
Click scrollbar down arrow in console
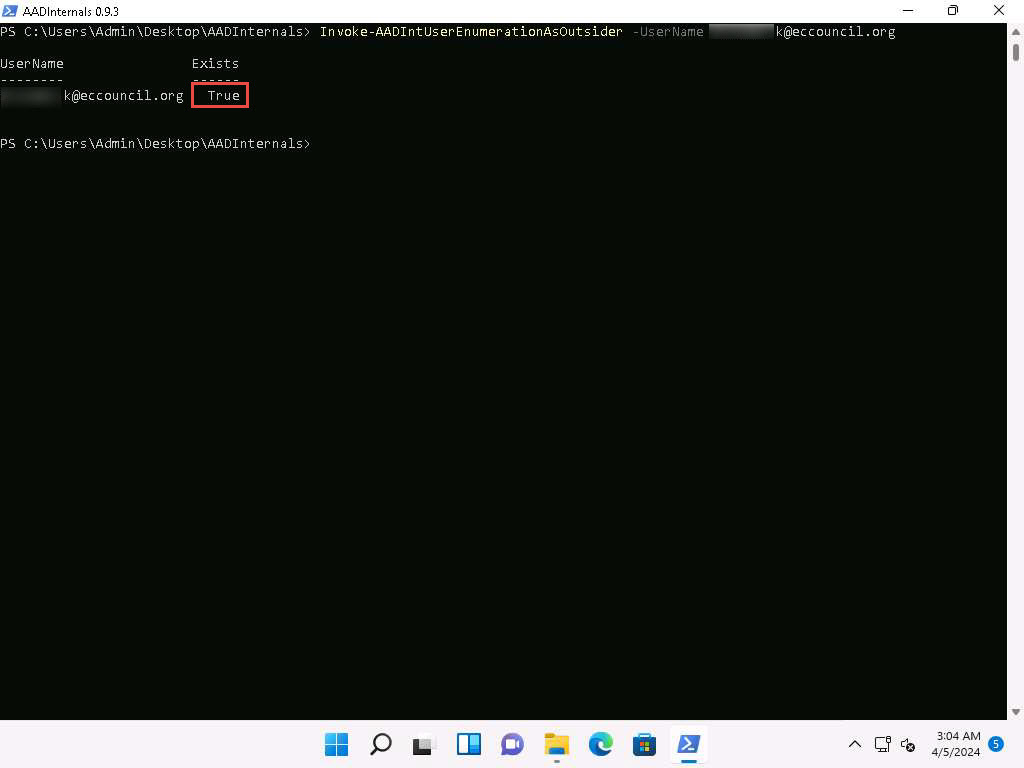[1015, 712]
